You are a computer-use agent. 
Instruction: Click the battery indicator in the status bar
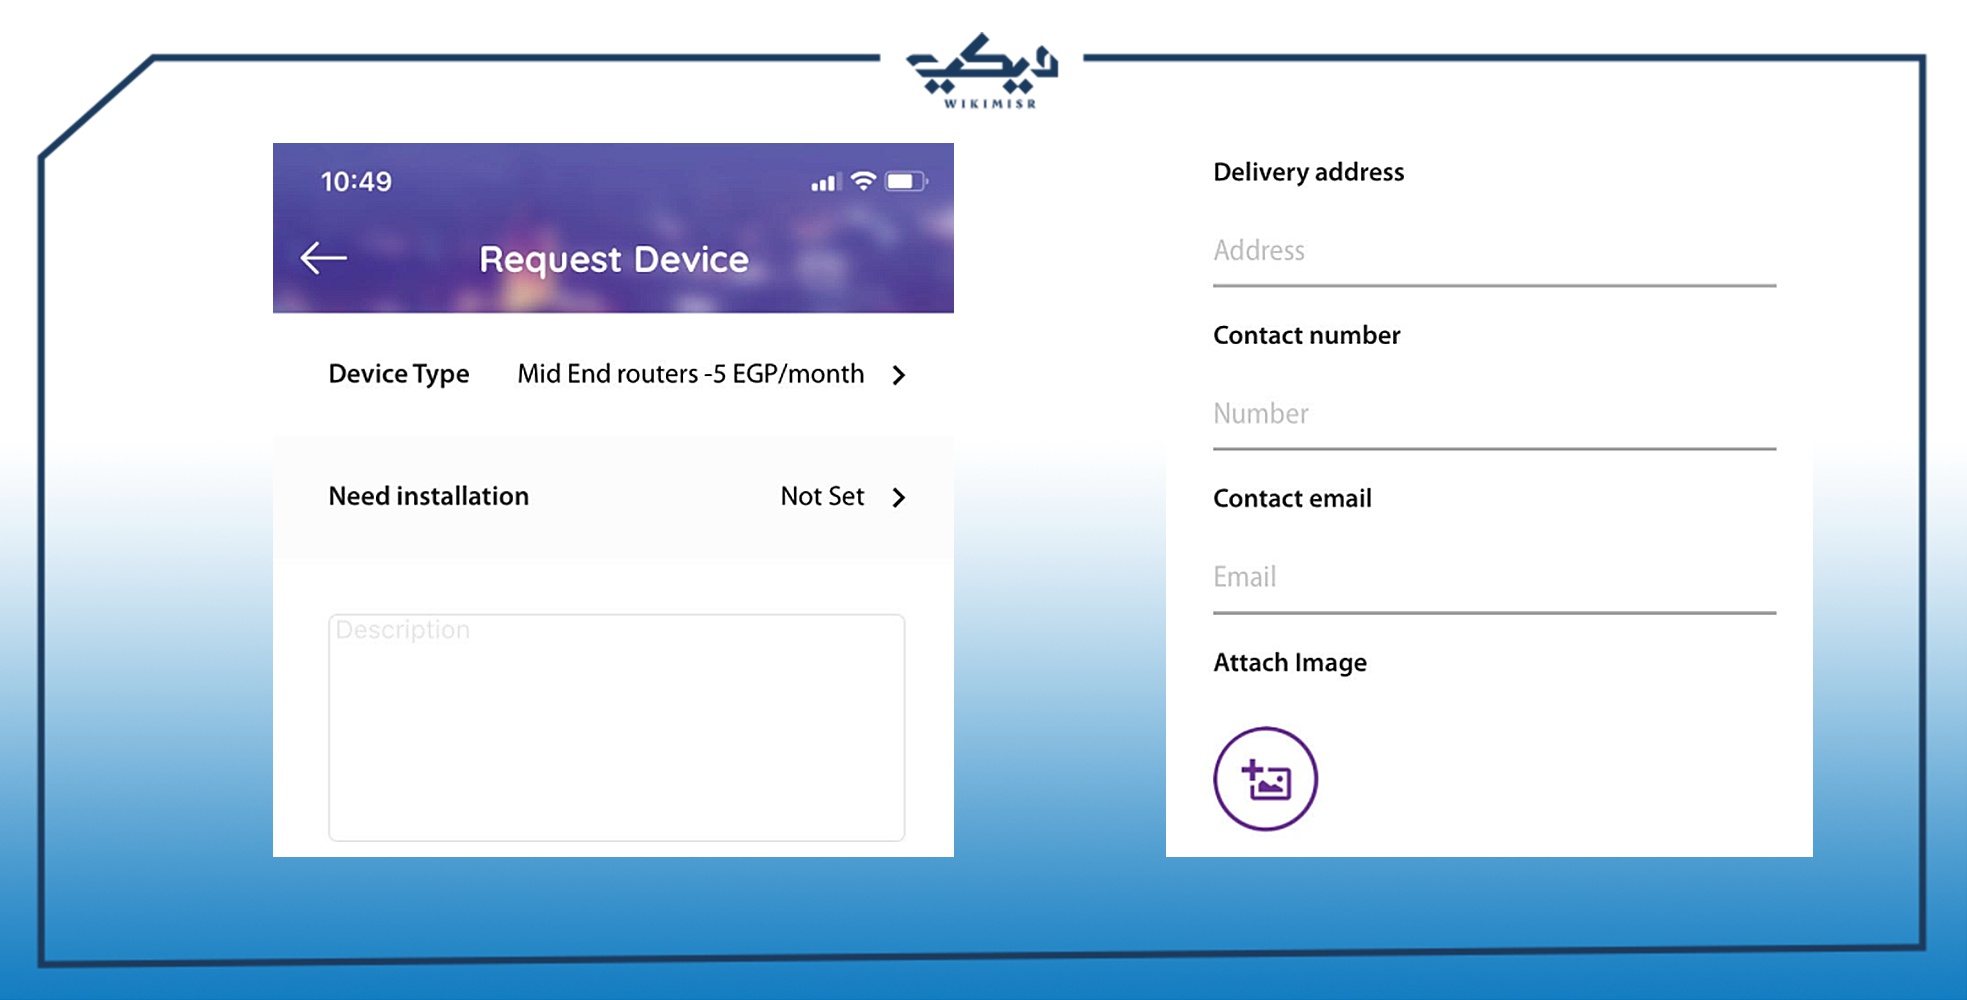pyautogui.click(x=906, y=181)
